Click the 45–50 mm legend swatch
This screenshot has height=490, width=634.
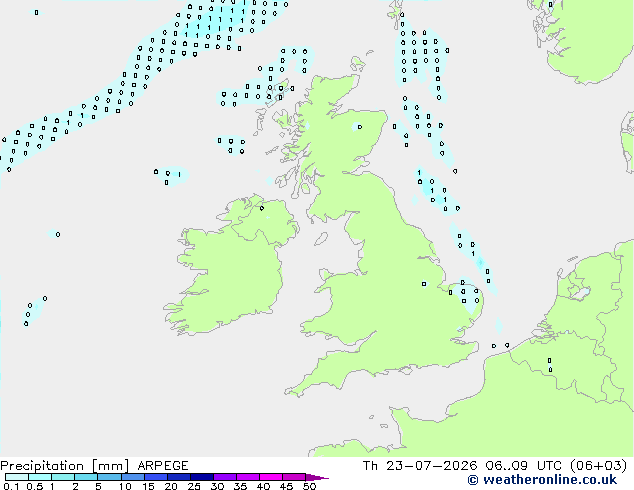[294, 477]
